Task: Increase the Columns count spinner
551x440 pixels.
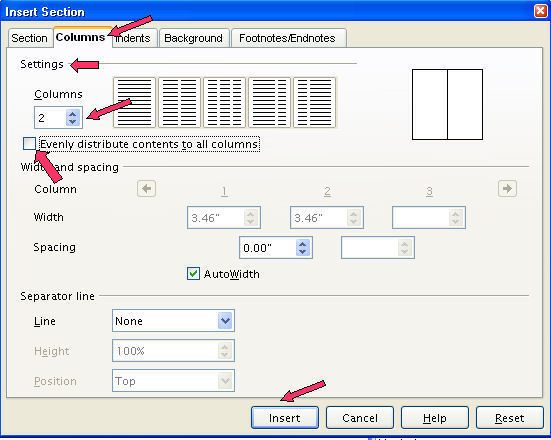Action: [73, 114]
